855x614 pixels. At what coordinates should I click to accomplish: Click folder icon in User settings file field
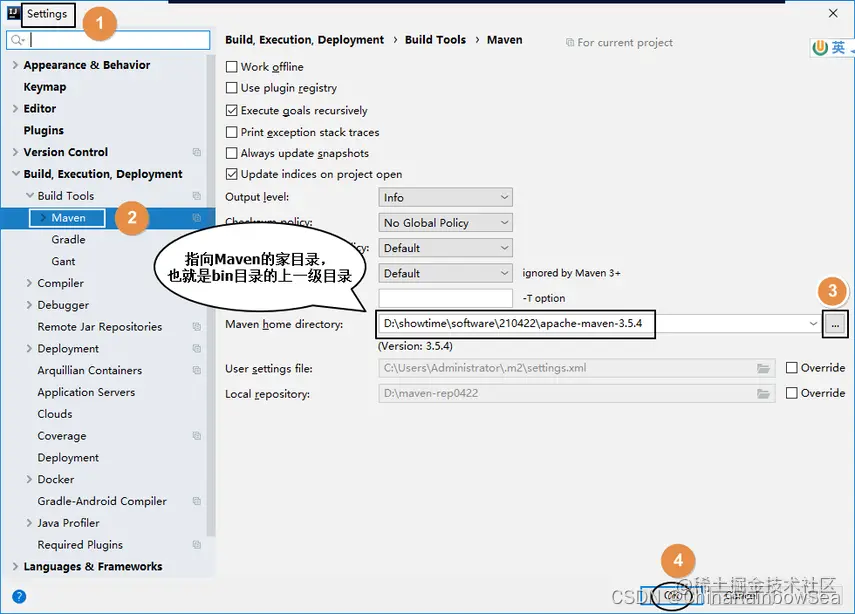click(x=763, y=369)
